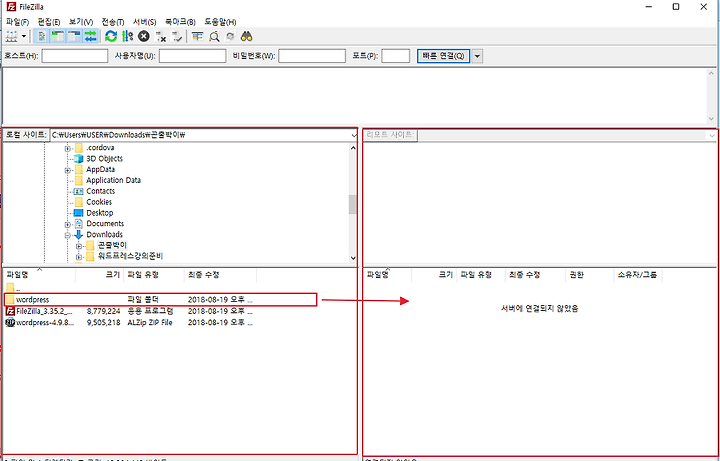Click the FileZilla title bar icon

click(11, 7)
